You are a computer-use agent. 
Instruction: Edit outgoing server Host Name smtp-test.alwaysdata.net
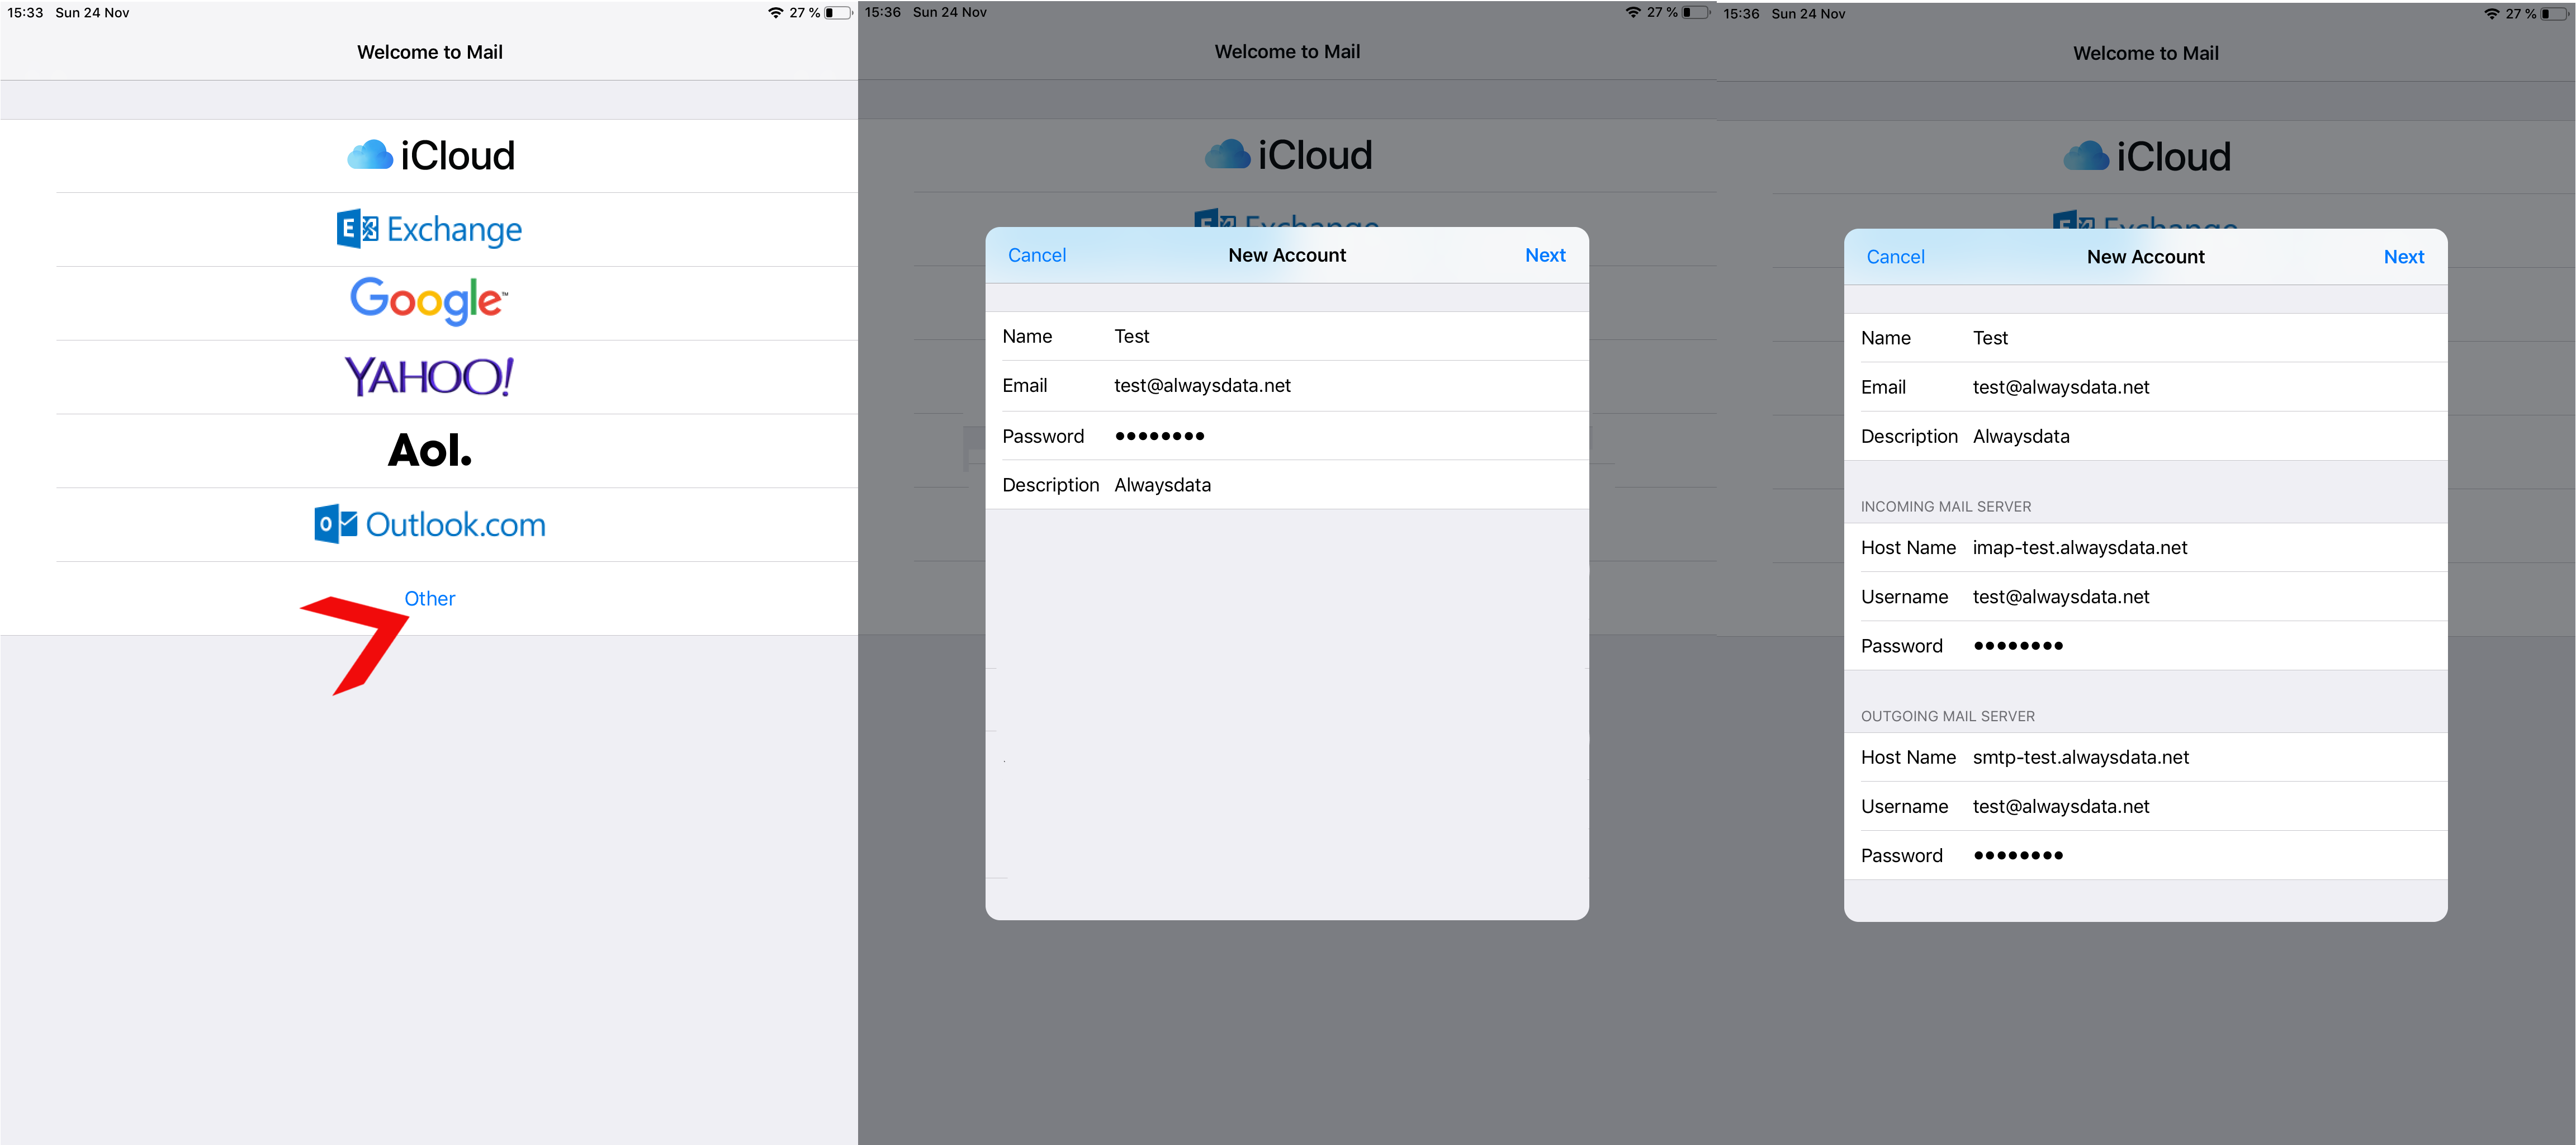pos(2145,757)
